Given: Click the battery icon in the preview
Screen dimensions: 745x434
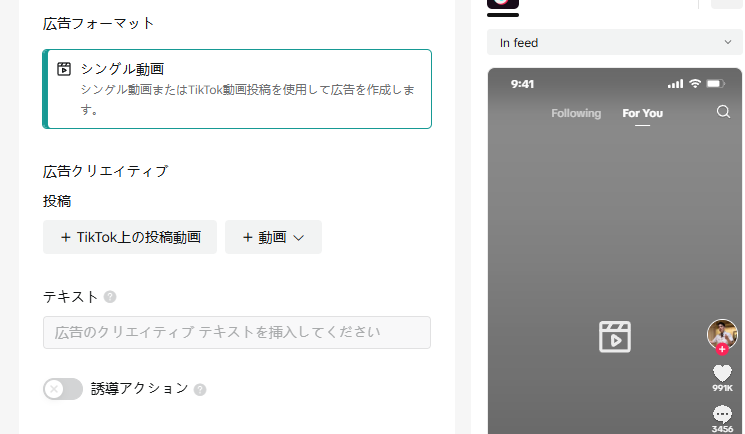Looking at the screenshot, I should point(715,84).
